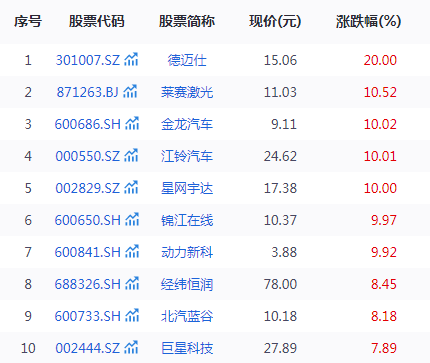430x363 pixels.
Task: Open stock name link 锦江在线
Action: (187, 220)
